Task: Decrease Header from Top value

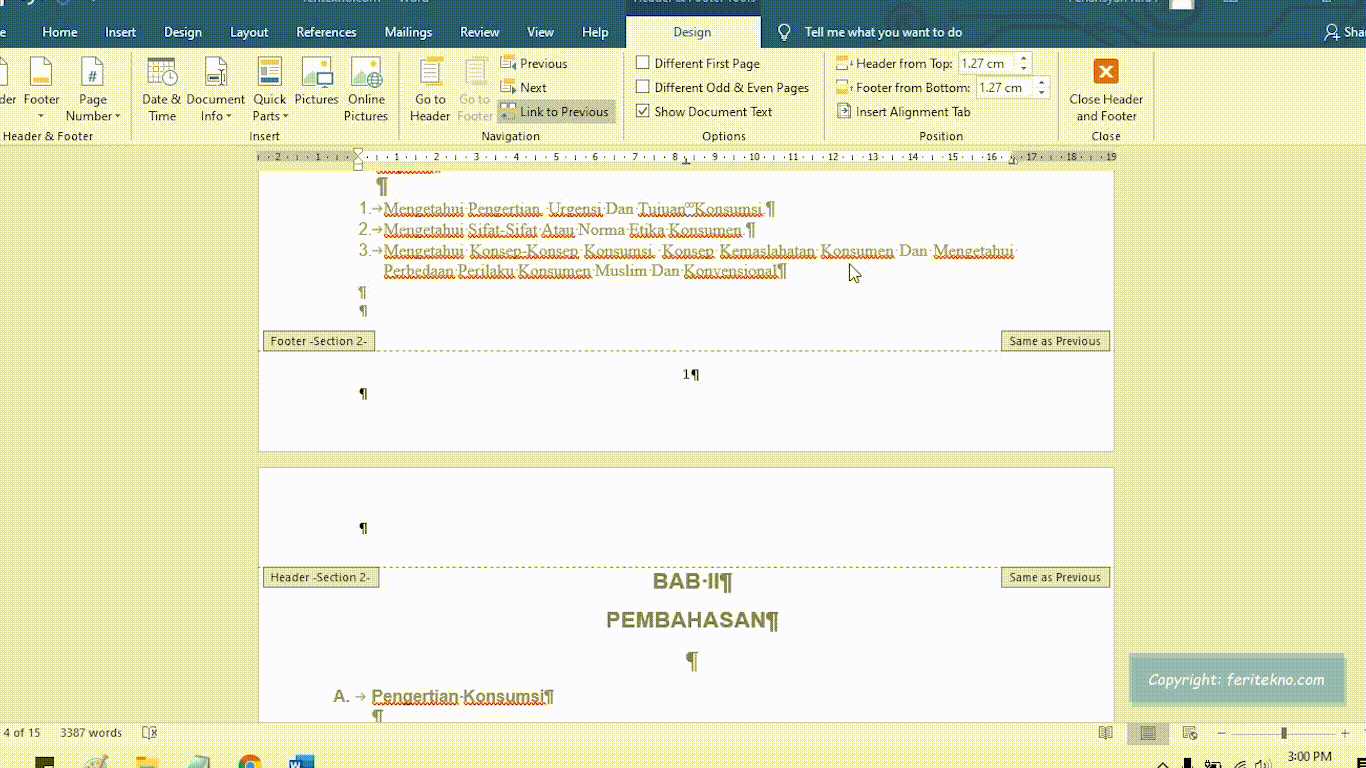Action: (1023, 68)
